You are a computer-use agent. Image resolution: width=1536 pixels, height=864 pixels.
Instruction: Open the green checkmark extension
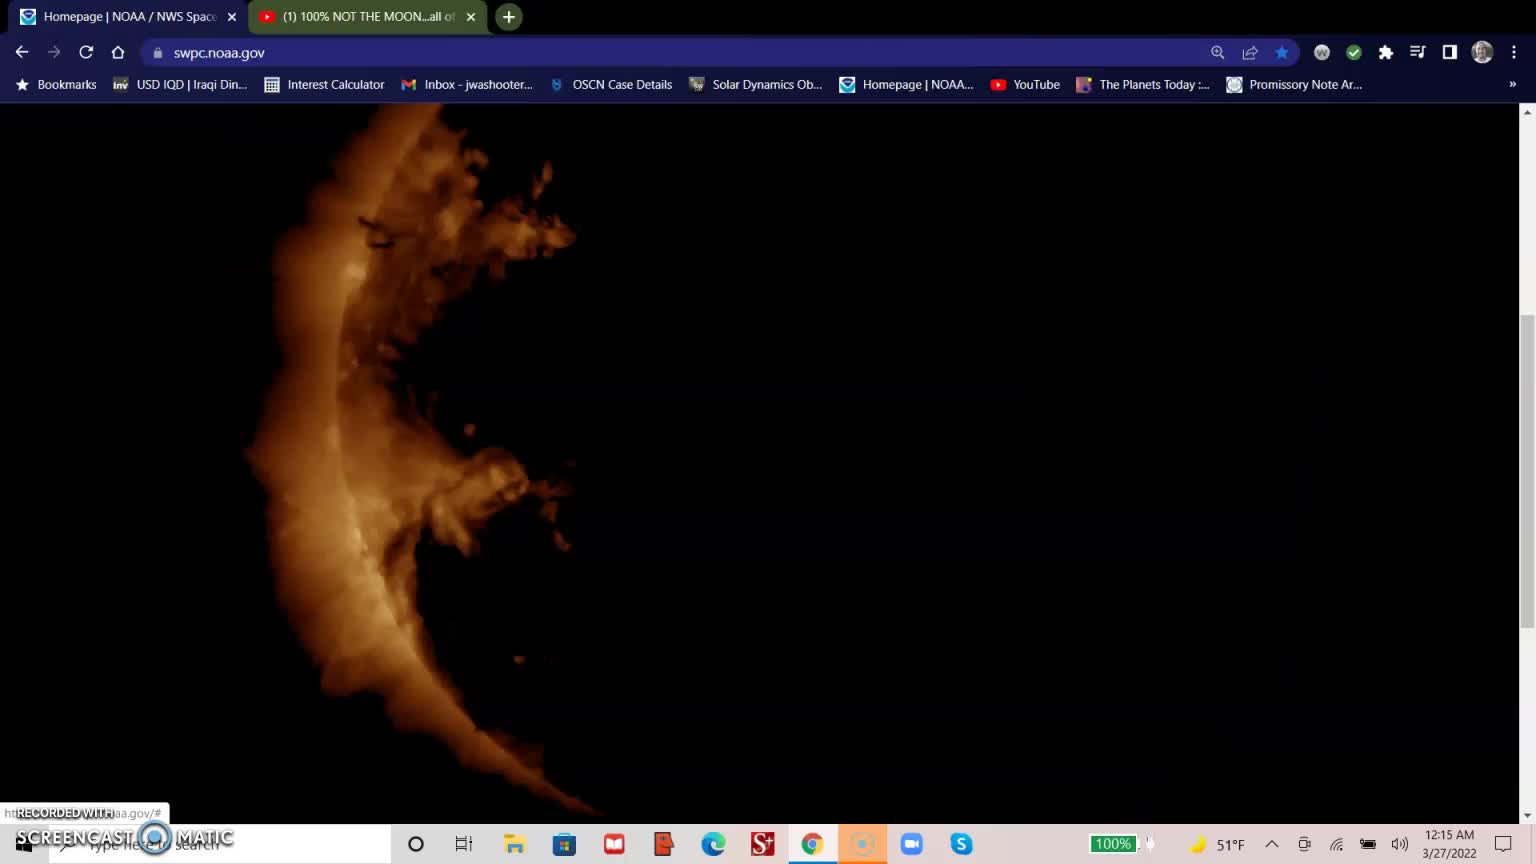click(1354, 52)
